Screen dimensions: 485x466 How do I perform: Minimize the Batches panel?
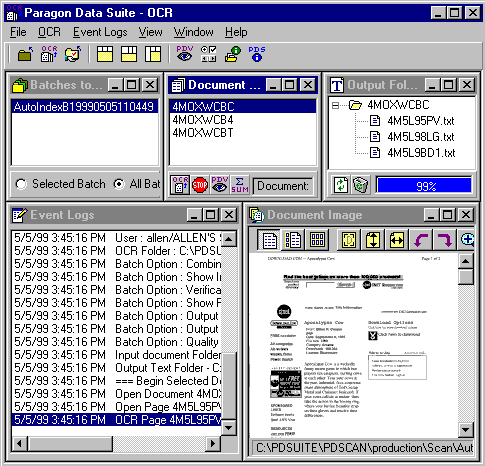click(115, 85)
